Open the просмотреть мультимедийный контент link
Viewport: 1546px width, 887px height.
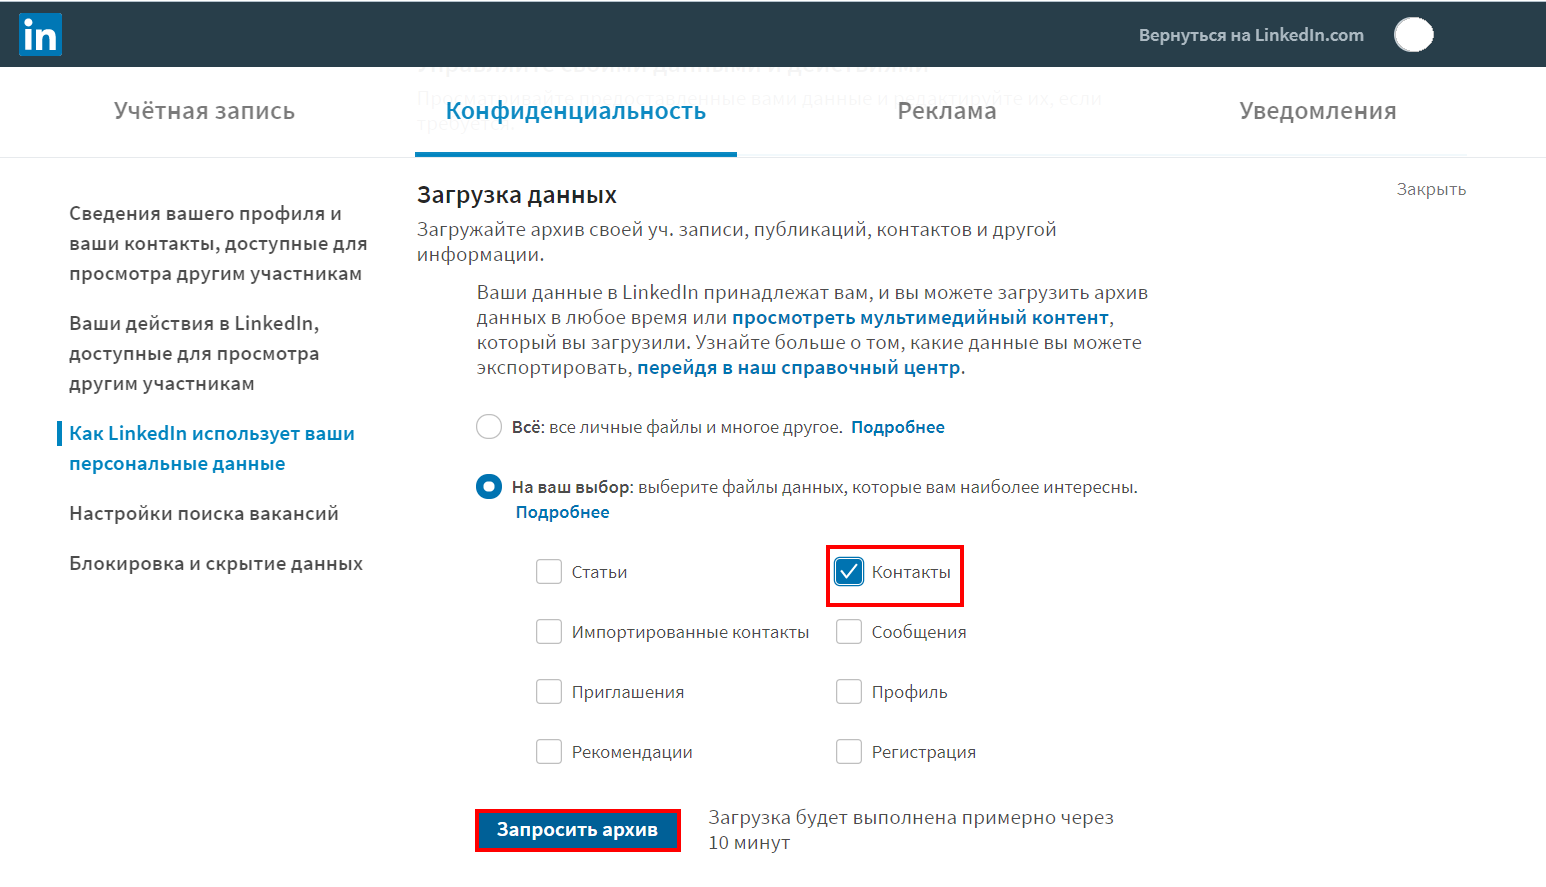920,318
